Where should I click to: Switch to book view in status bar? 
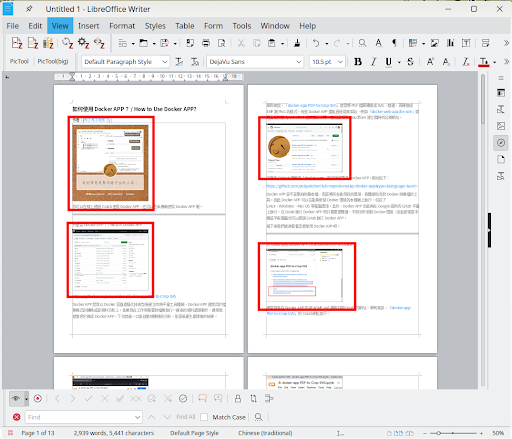pyautogui.click(x=410, y=433)
